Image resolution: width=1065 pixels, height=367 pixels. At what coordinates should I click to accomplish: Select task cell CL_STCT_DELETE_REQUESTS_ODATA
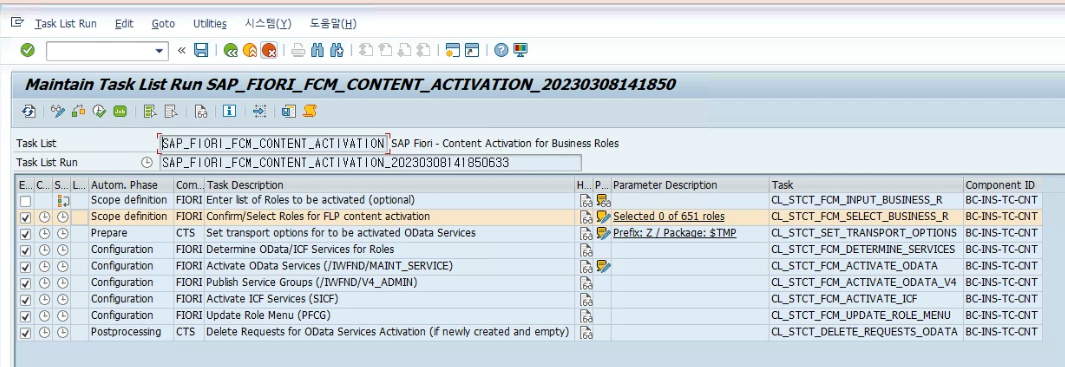866,332
